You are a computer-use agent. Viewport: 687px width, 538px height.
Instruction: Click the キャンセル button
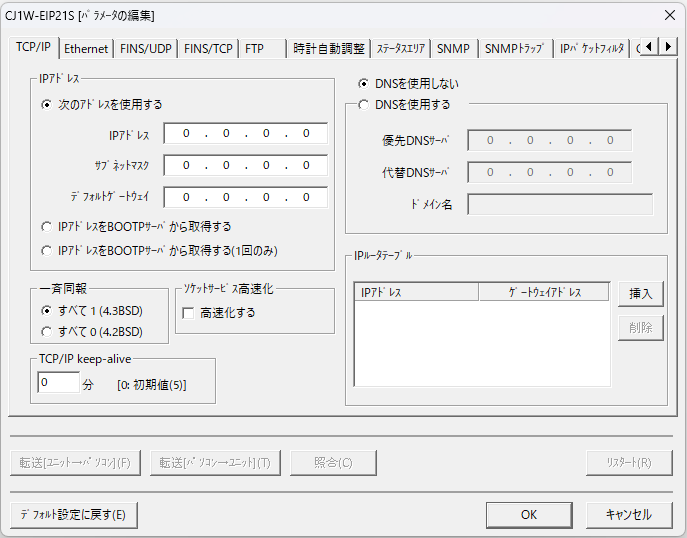pos(629,515)
